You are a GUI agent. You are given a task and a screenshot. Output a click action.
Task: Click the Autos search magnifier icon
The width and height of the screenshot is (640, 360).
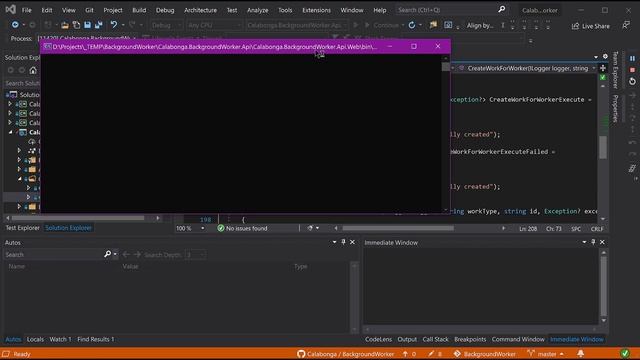[108, 254]
